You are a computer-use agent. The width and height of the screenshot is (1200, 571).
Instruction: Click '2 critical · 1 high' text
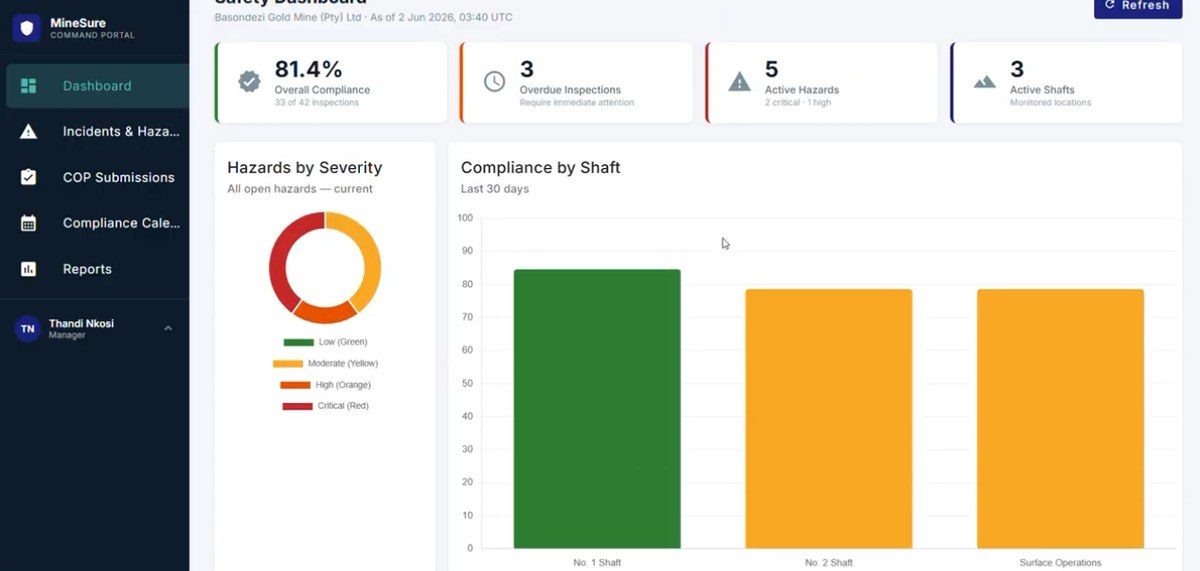point(802,103)
